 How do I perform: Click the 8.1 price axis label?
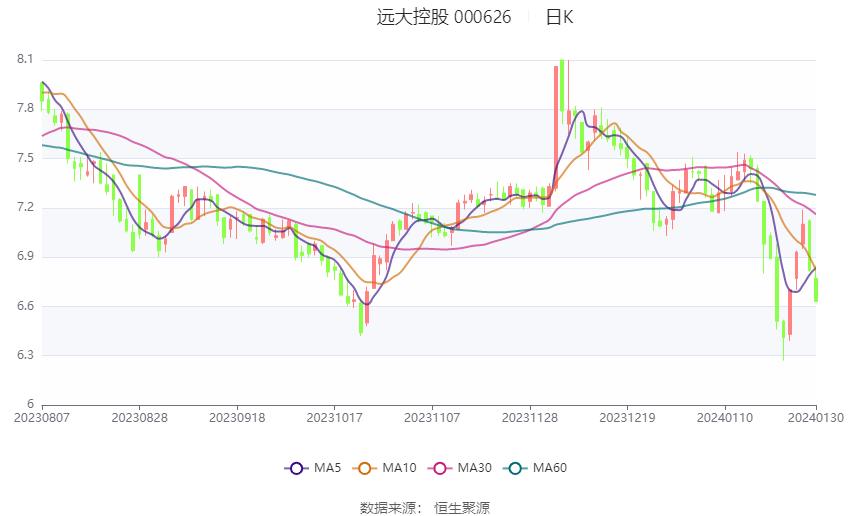[x=25, y=59]
